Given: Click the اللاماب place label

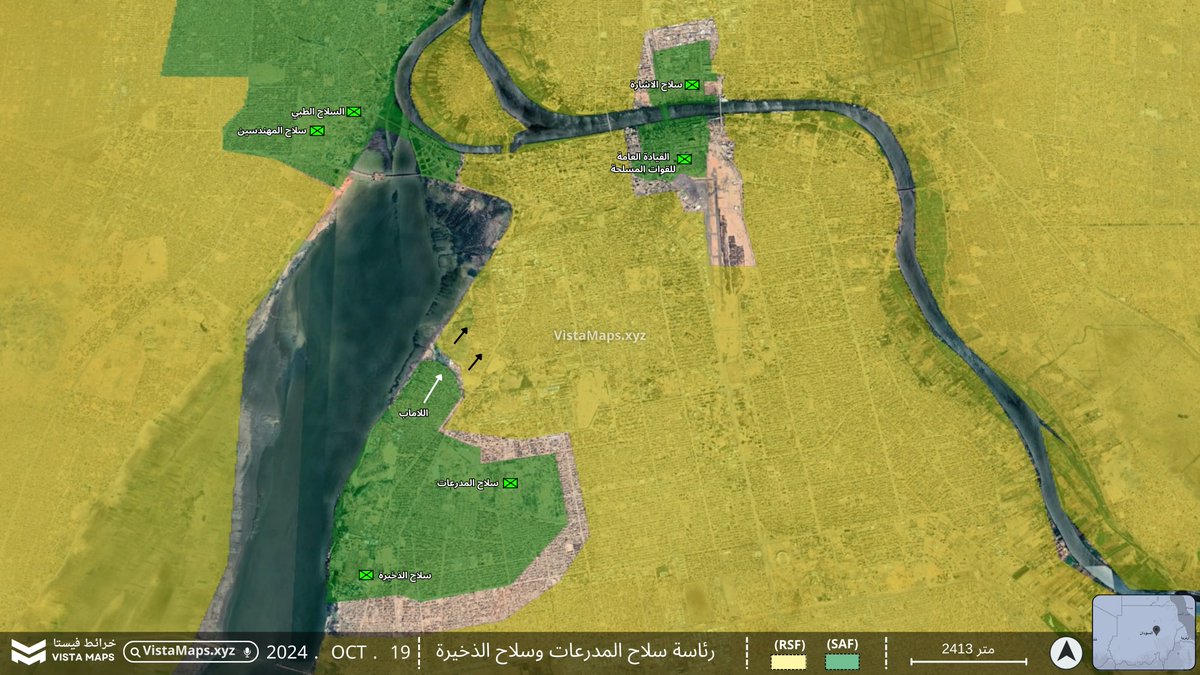Looking at the screenshot, I should (412, 412).
